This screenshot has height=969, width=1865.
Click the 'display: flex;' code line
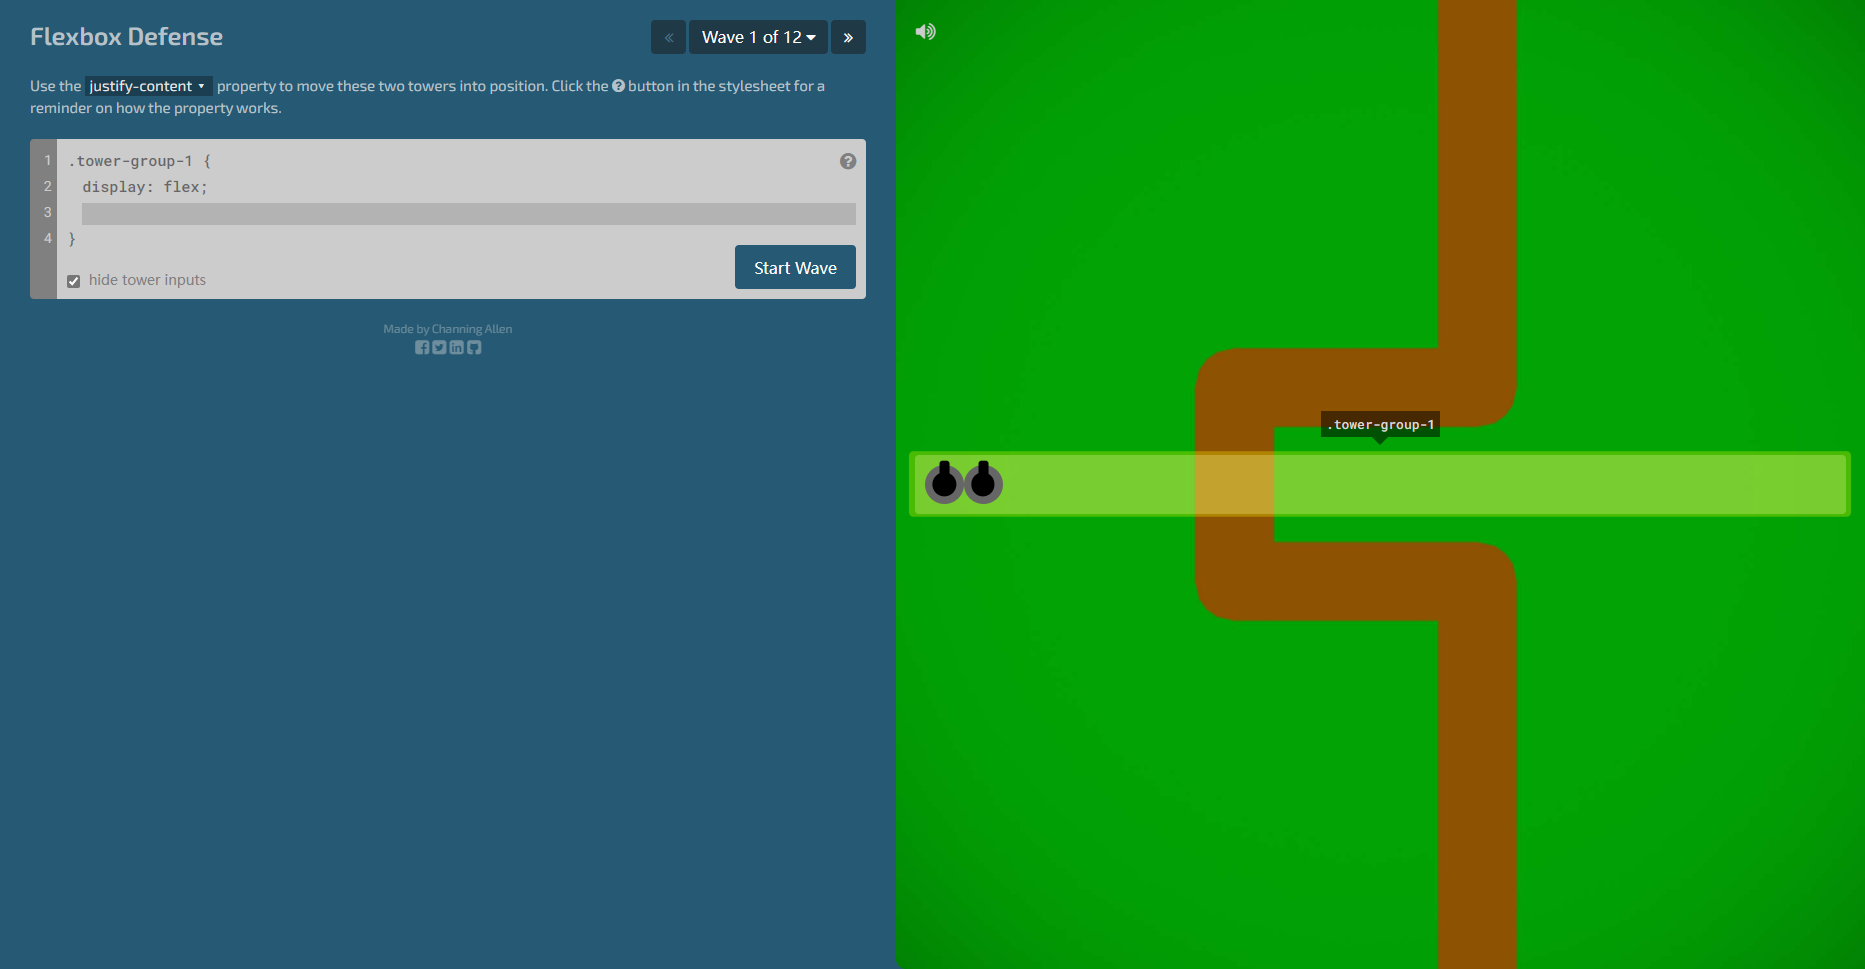coord(145,187)
